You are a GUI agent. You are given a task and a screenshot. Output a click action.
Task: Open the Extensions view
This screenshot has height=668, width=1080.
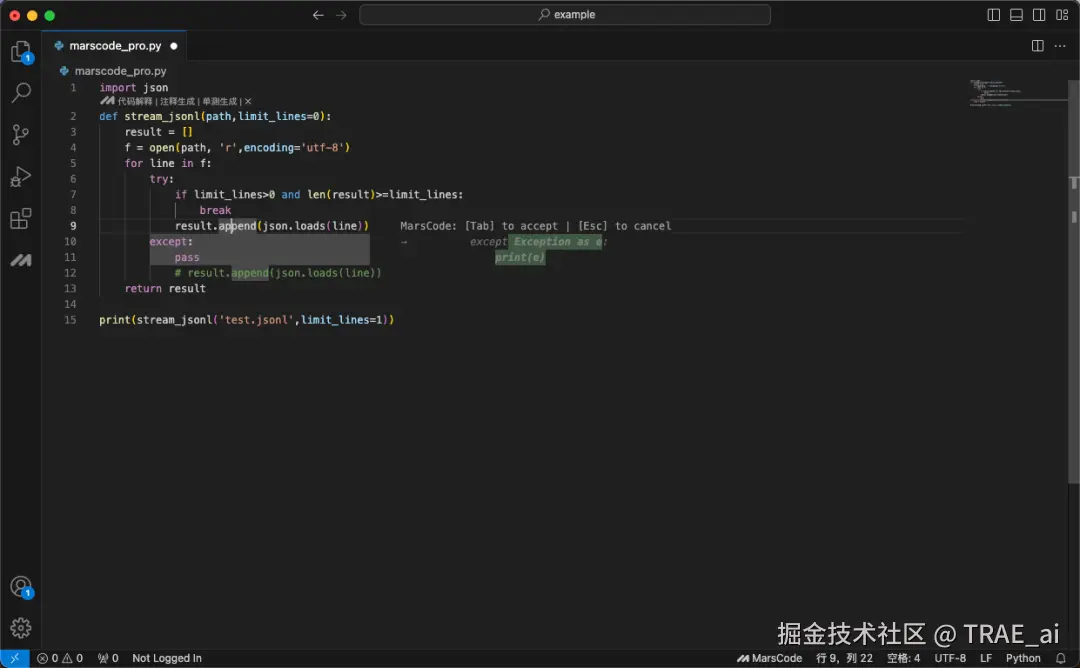click(x=21, y=219)
